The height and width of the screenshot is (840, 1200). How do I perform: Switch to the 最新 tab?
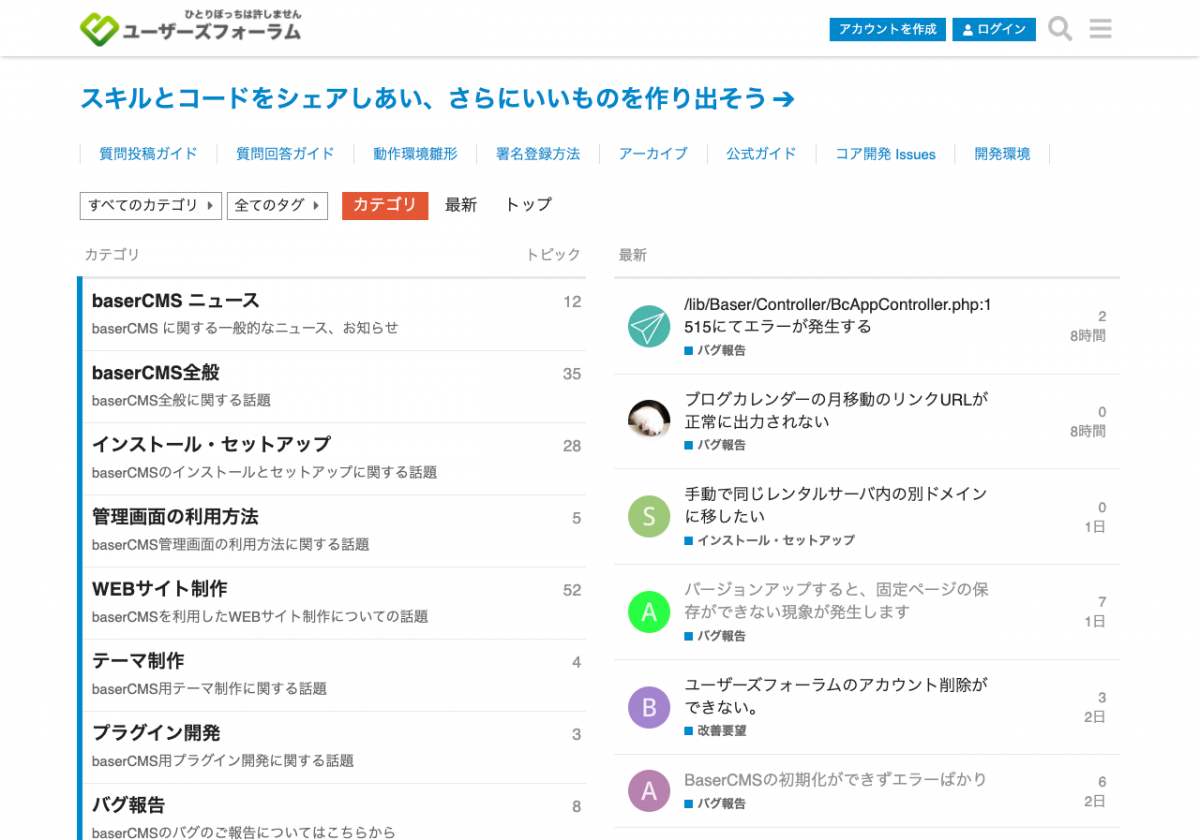click(461, 205)
